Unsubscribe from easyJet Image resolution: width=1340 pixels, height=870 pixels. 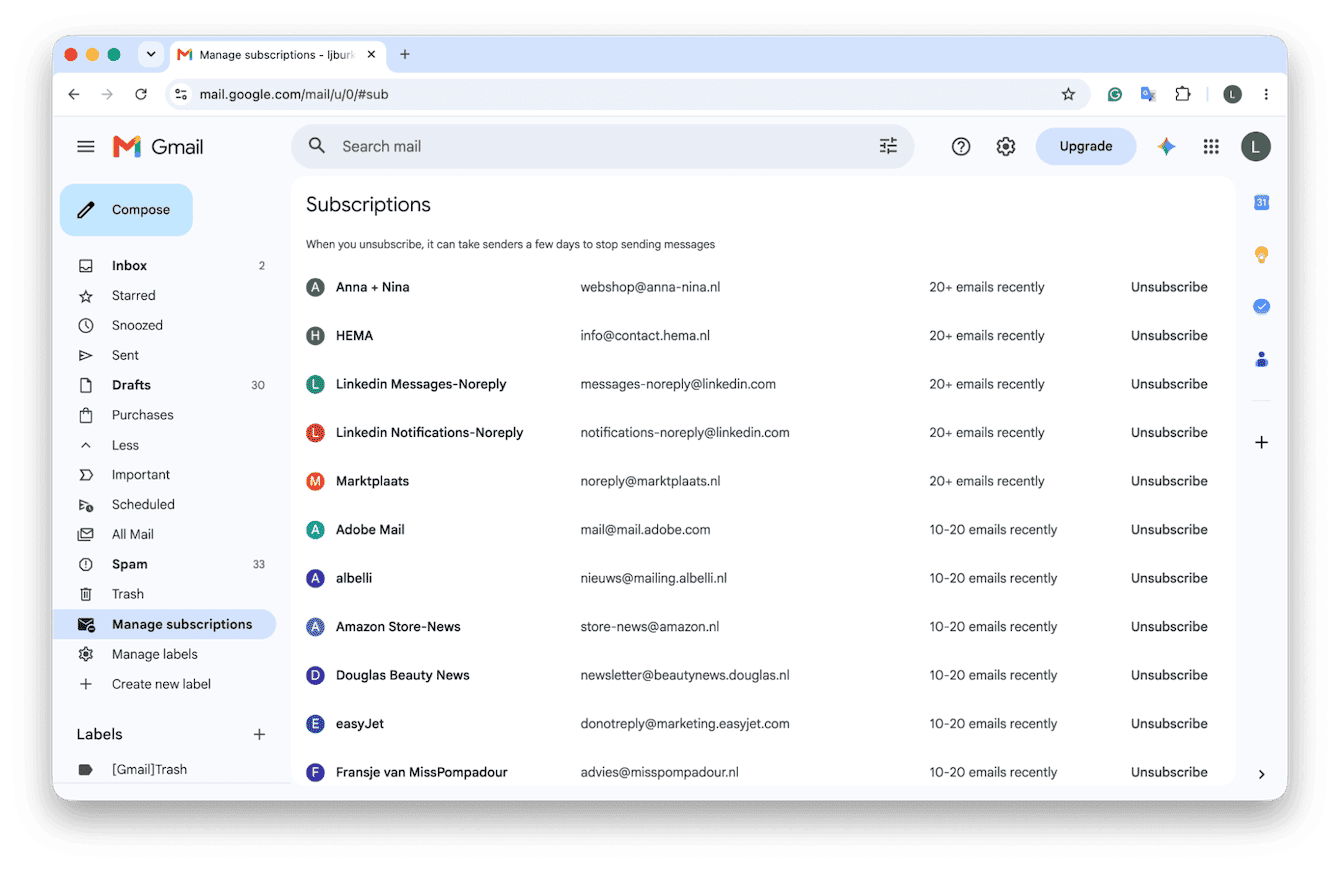tap(1169, 724)
